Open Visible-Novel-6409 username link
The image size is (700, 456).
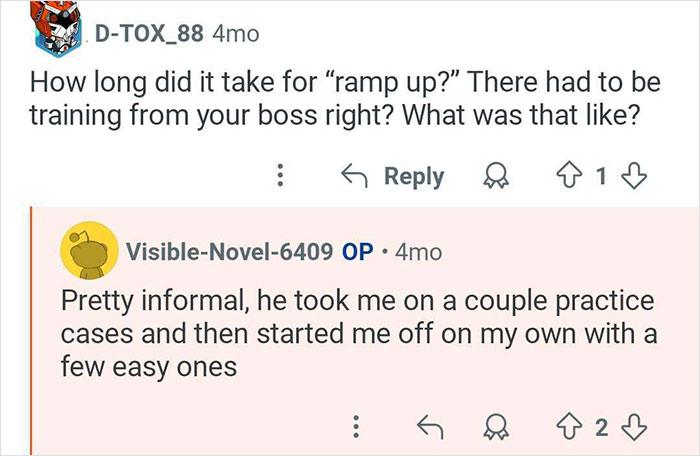click(x=228, y=252)
